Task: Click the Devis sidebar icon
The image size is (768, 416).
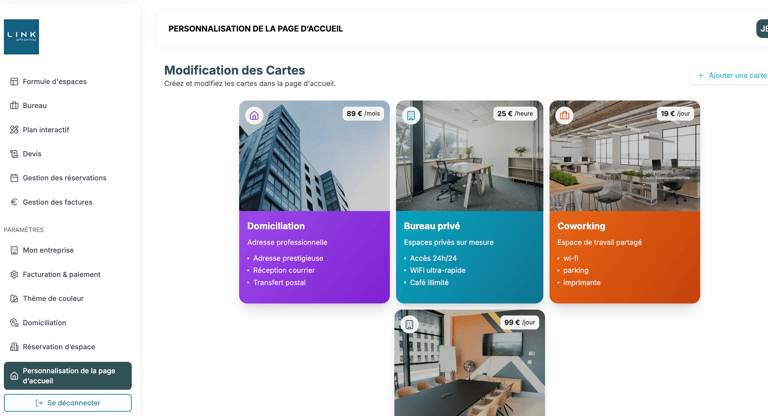Action: (x=14, y=154)
